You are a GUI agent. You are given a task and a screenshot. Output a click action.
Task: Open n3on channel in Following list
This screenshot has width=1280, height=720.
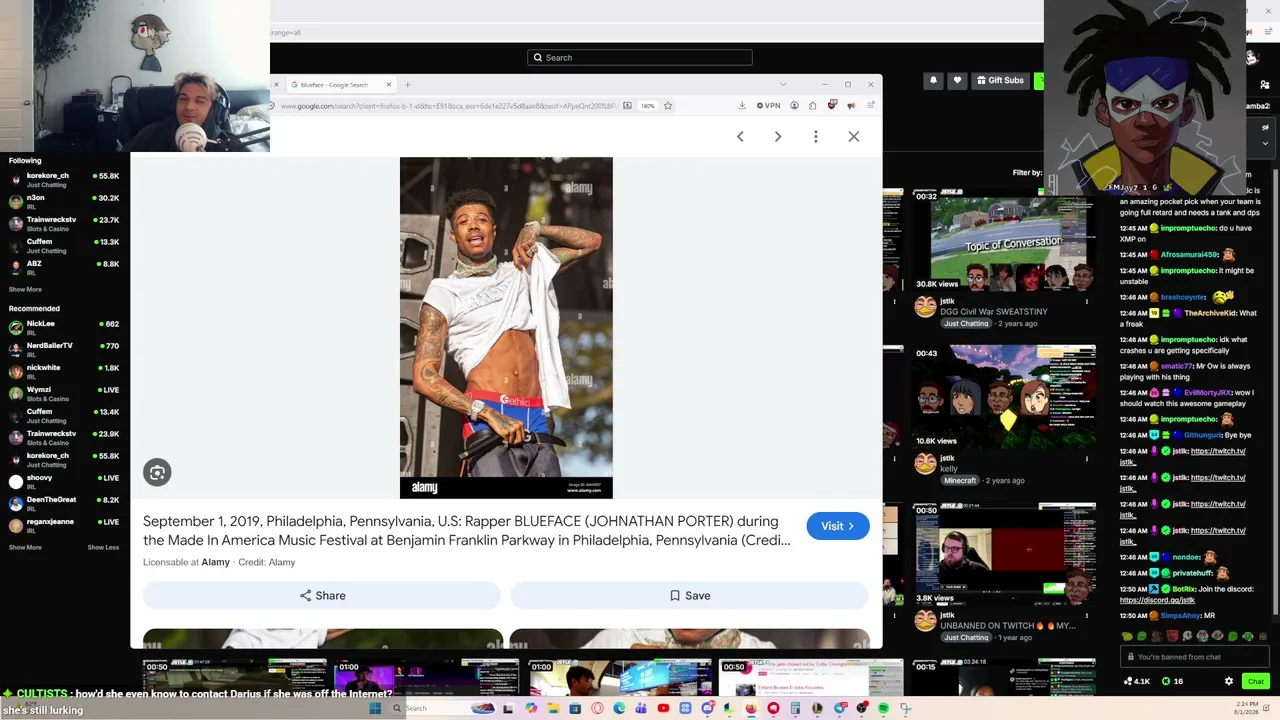click(65, 202)
